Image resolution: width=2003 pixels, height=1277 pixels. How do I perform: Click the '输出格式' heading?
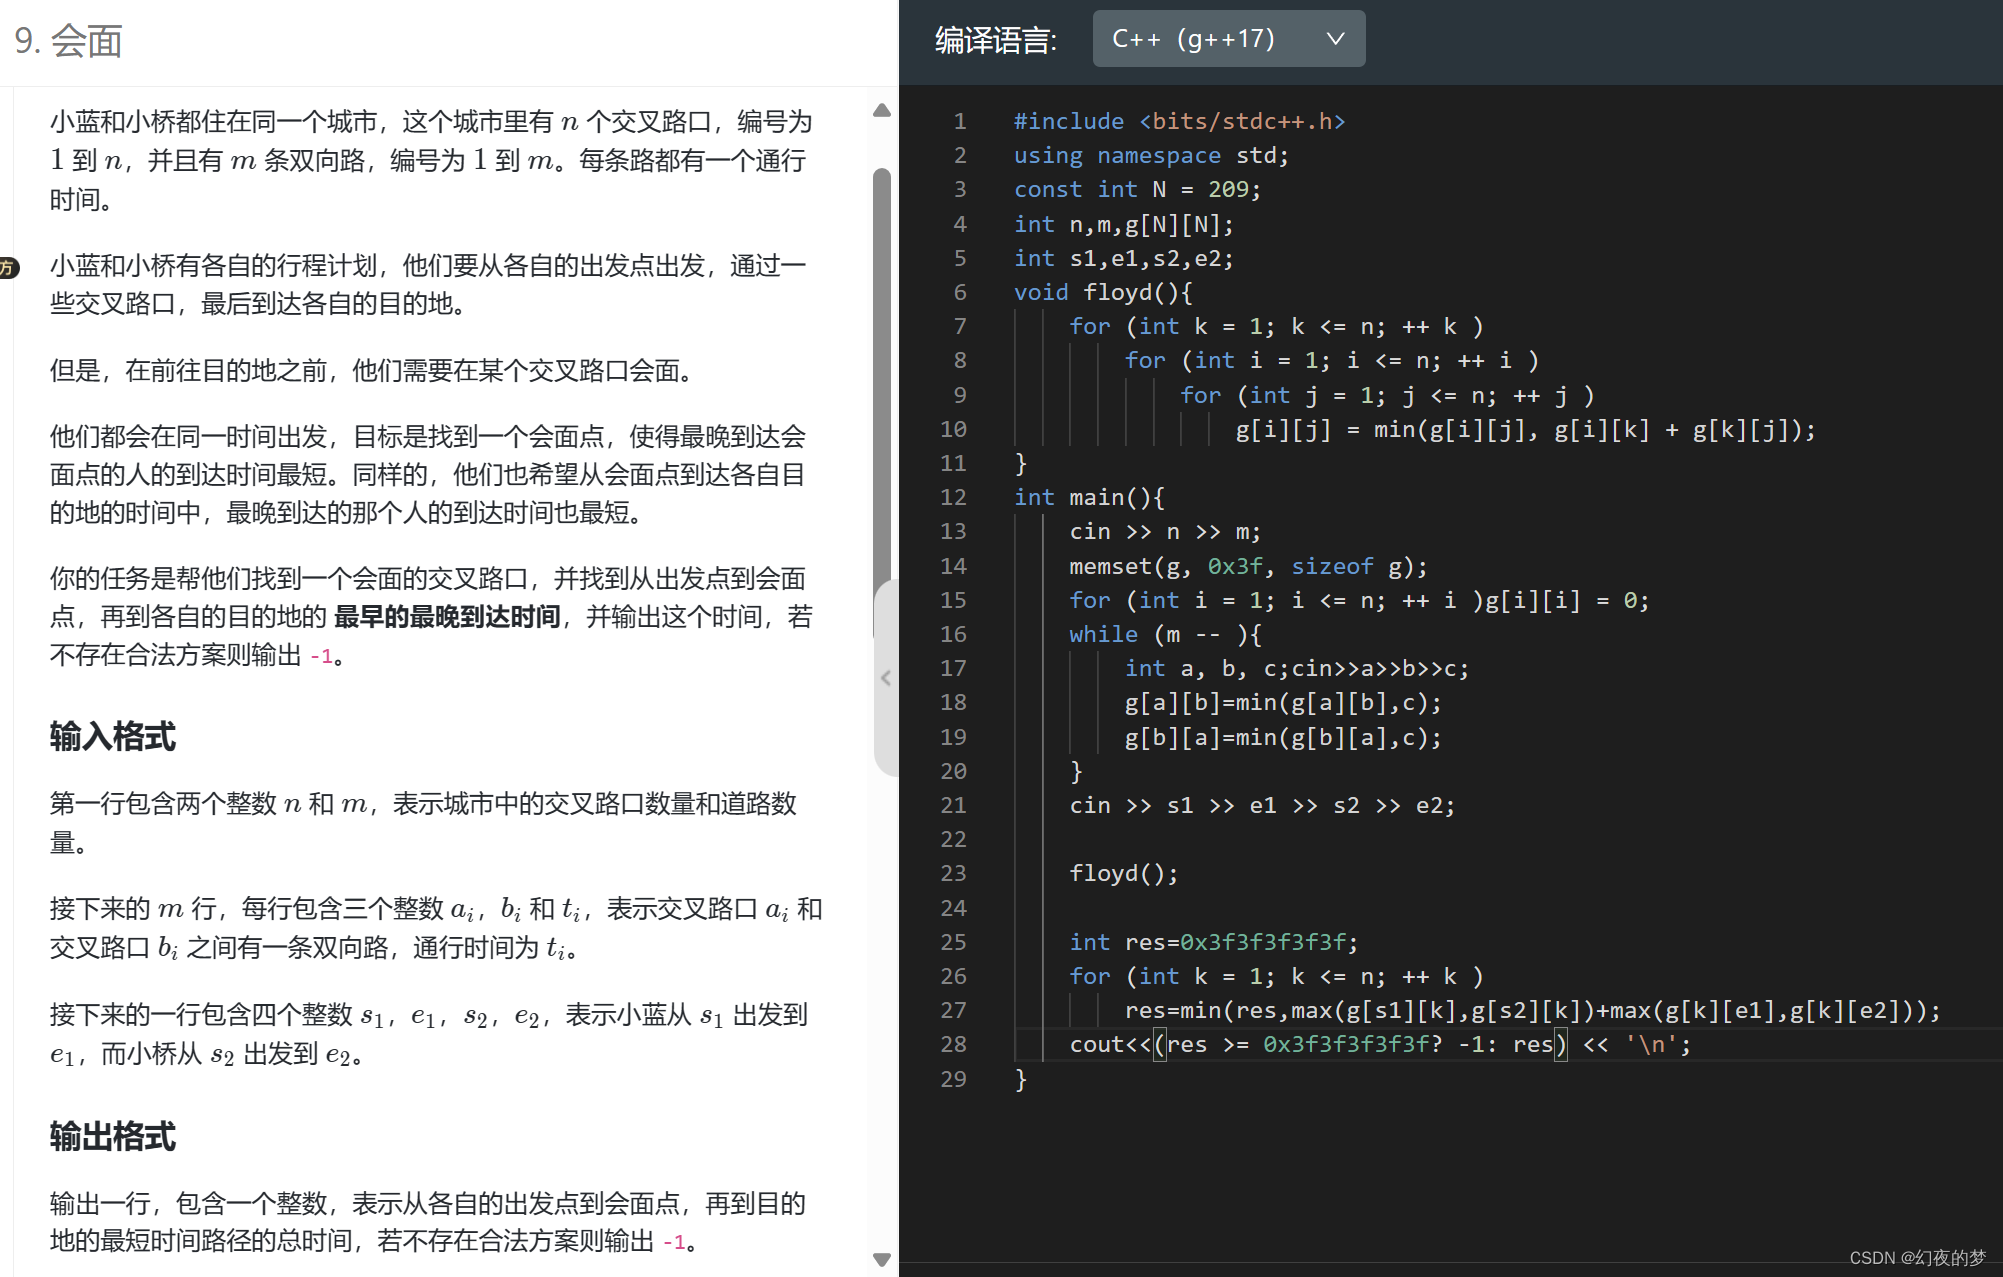[113, 1137]
